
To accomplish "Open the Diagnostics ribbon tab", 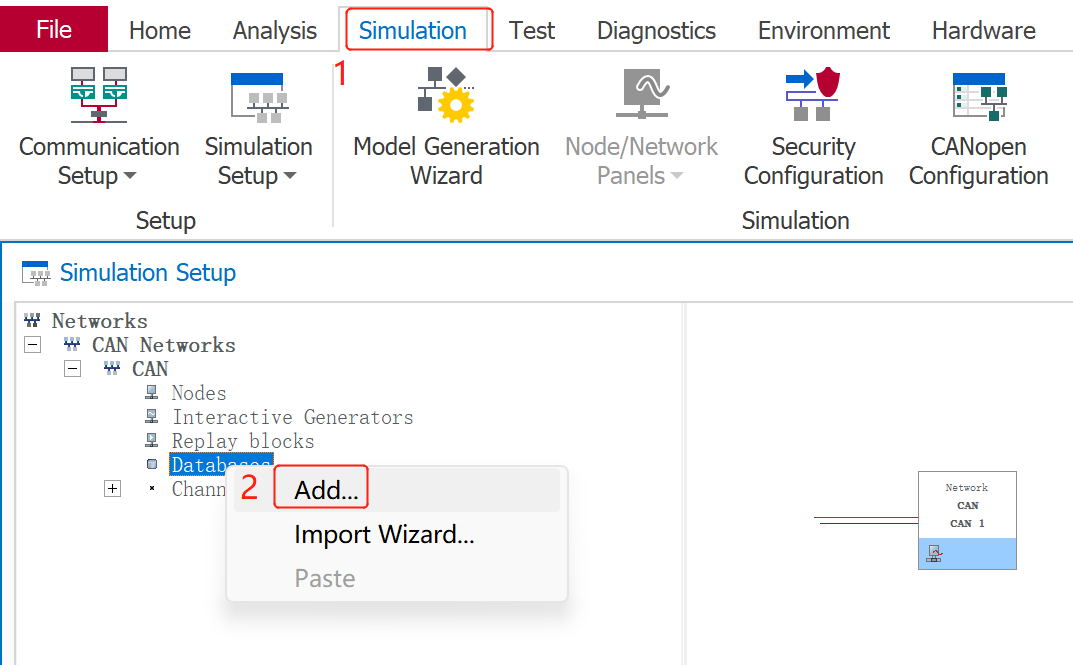I will click(656, 30).
